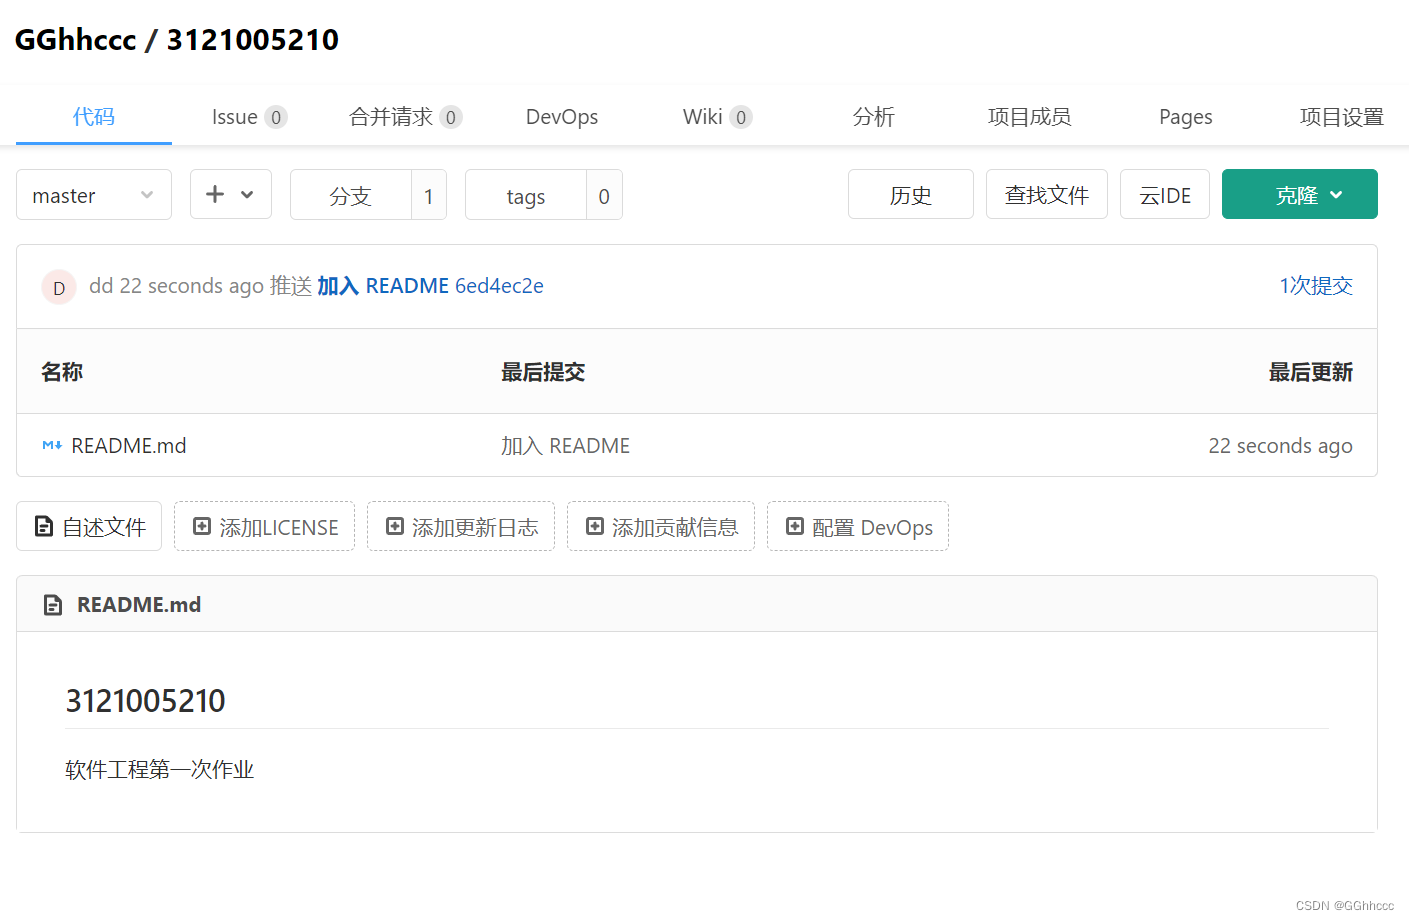Click GGhhccc owner name in title
This screenshot has height=920, width=1409.
(x=75, y=39)
